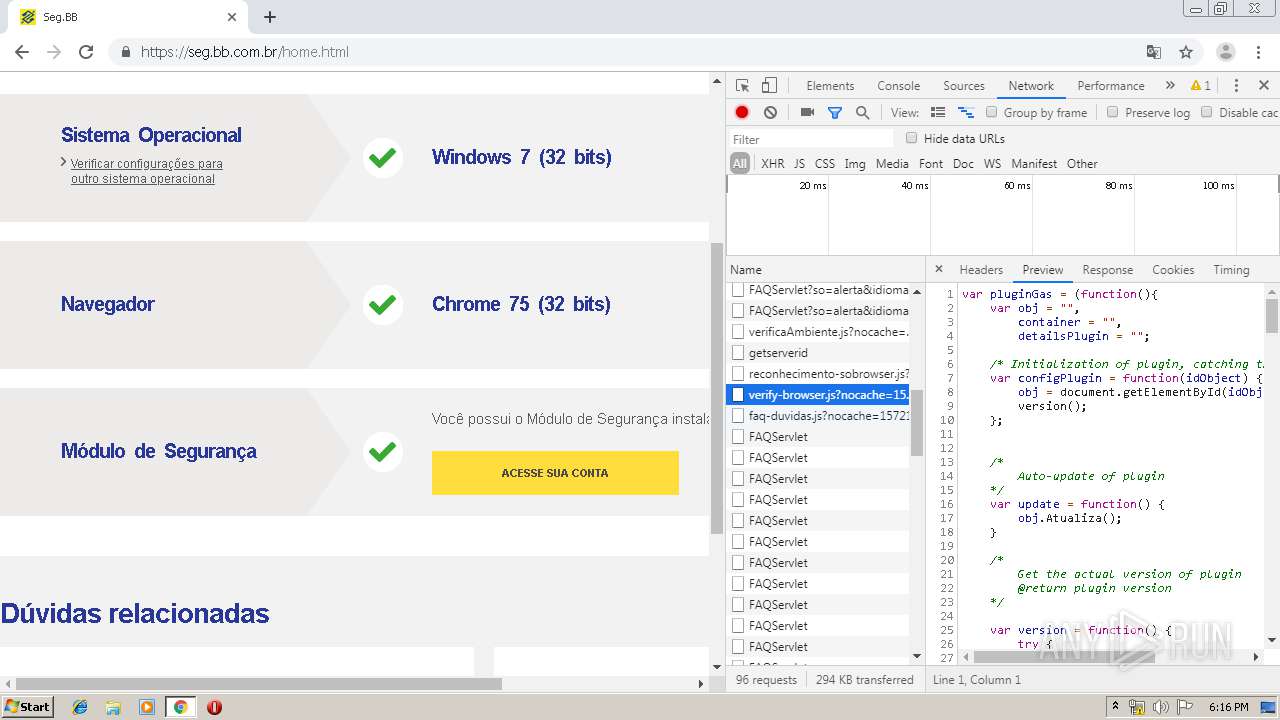Open a new browser tab
The width and height of the screenshot is (1280, 720).
pyautogui.click(x=270, y=17)
